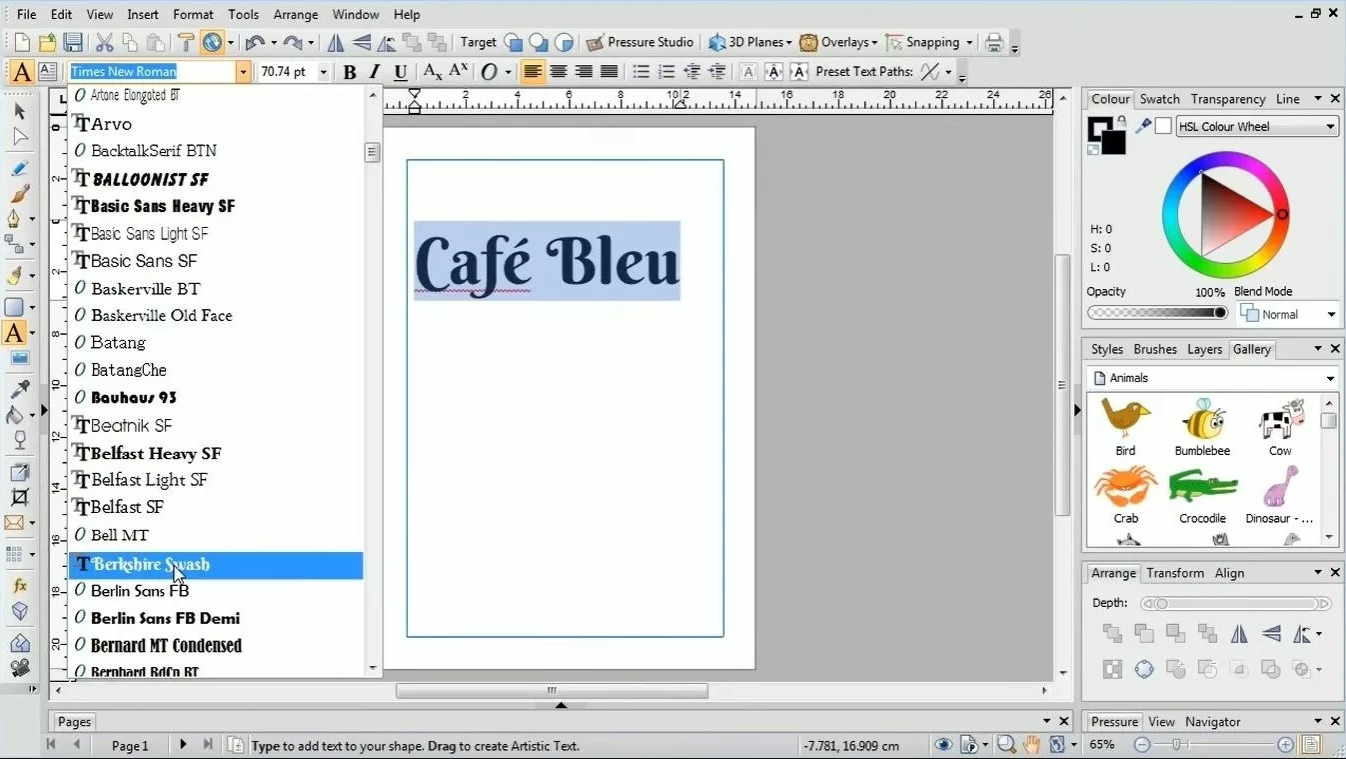Screen dimensions: 1346x759
Task: Set text alignment to Centre
Action: tap(558, 72)
